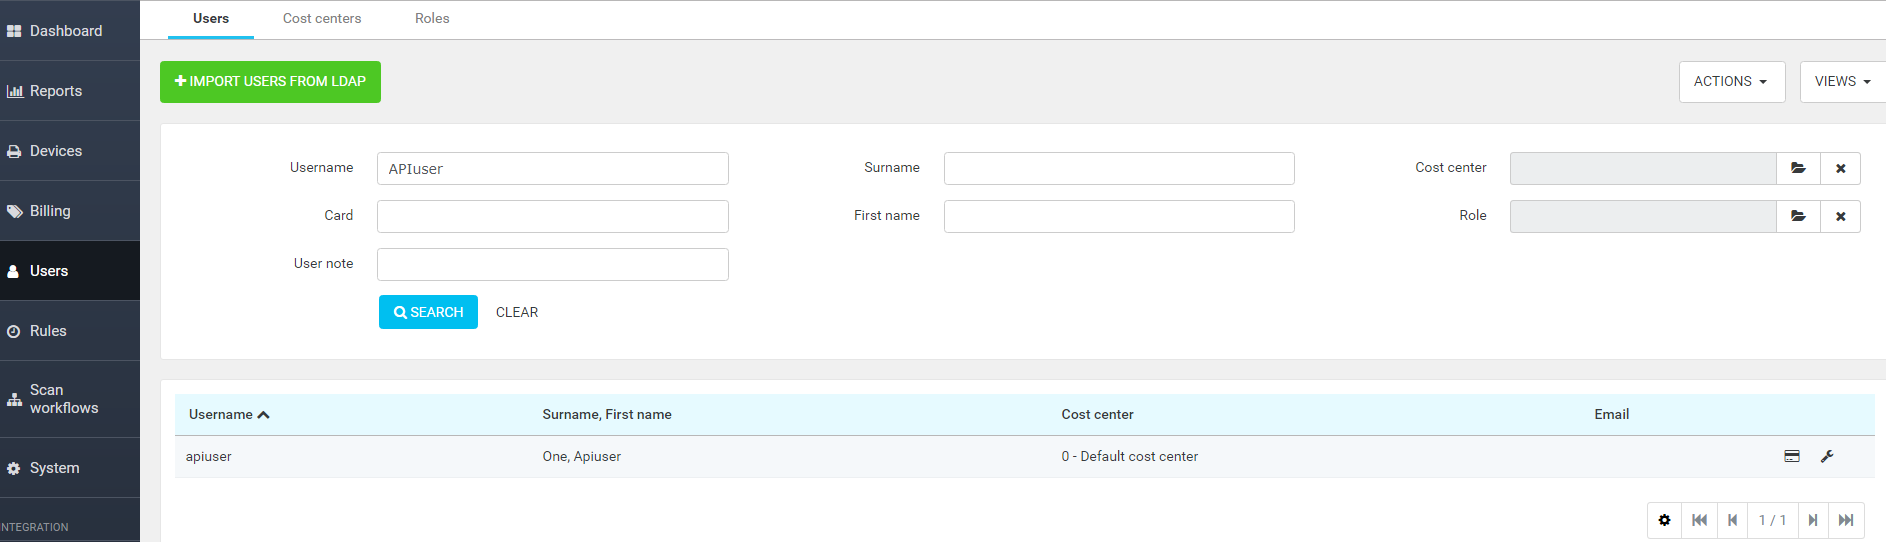Image resolution: width=1886 pixels, height=542 pixels.
Task: Jump to last page
Action: (x=1846, y=520)
